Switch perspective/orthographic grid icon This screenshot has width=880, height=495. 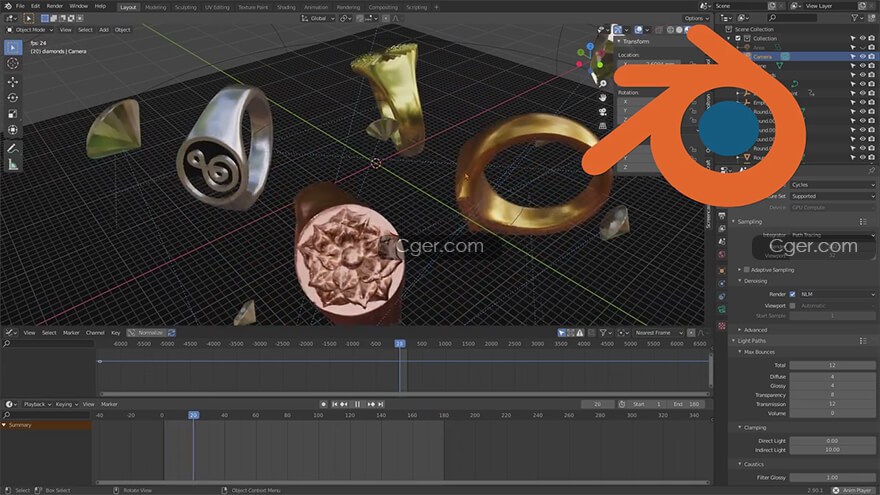pos(603,126)
